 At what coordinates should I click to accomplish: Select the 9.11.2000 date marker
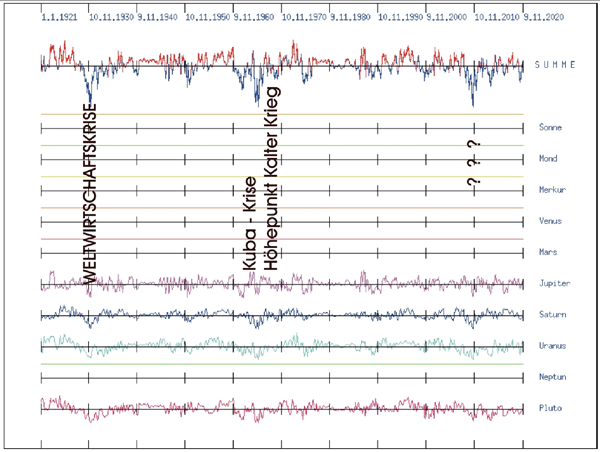point(447,17)
